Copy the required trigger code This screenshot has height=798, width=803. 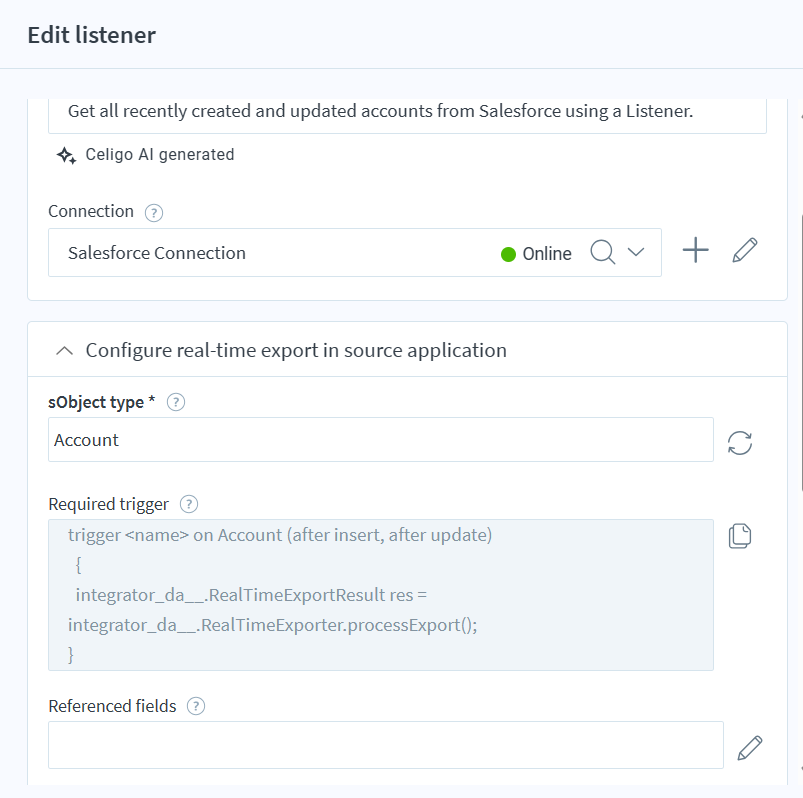740,536
